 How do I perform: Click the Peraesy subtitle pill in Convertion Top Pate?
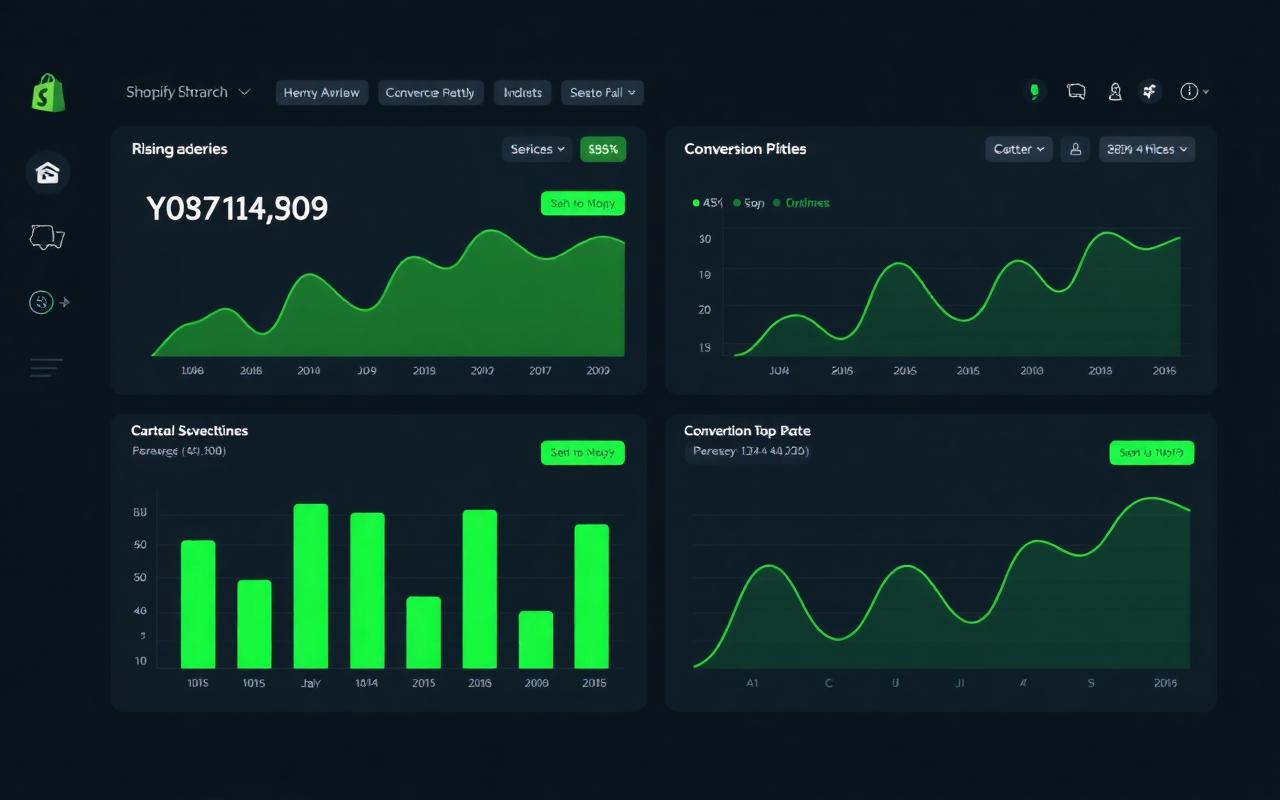(749, 452)
